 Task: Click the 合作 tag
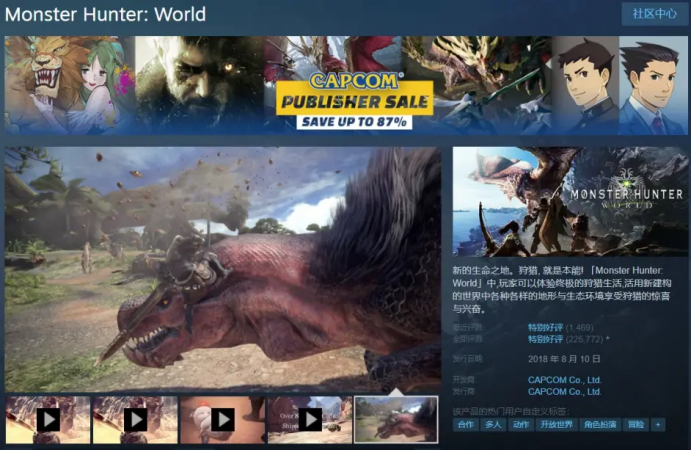466,425
